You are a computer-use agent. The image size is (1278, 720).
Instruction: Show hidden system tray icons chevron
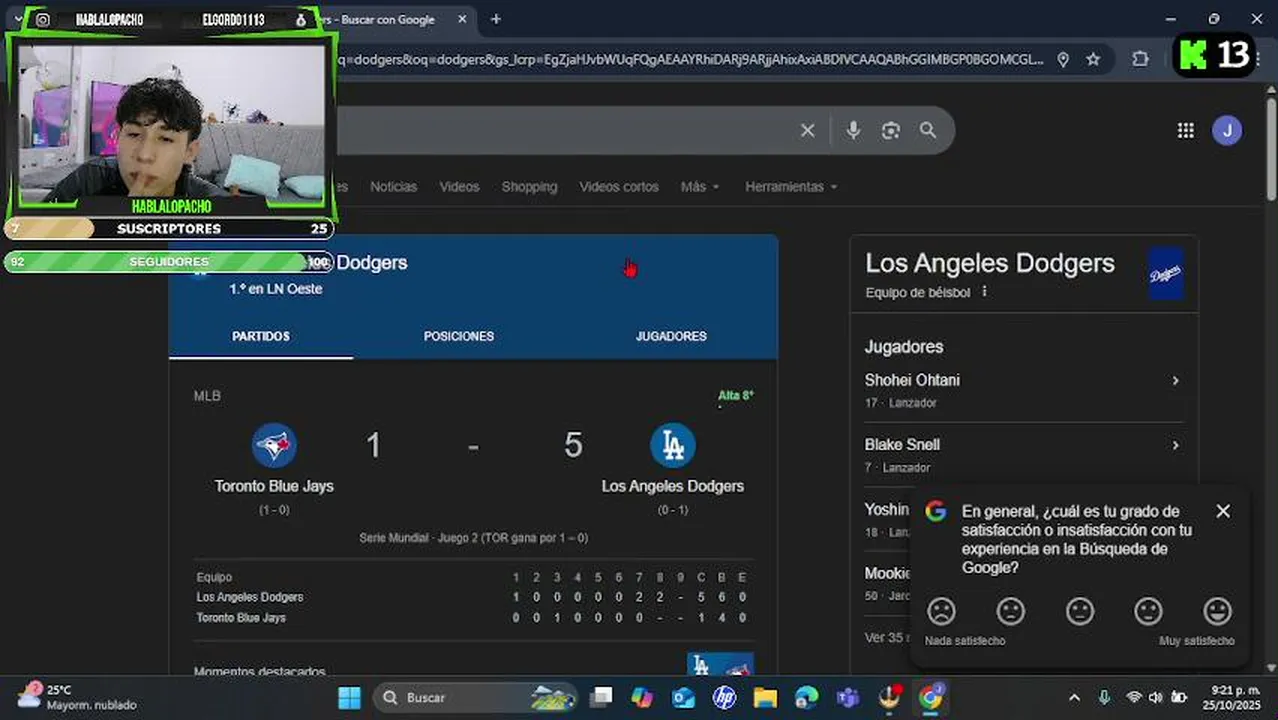click(1074, 697)
